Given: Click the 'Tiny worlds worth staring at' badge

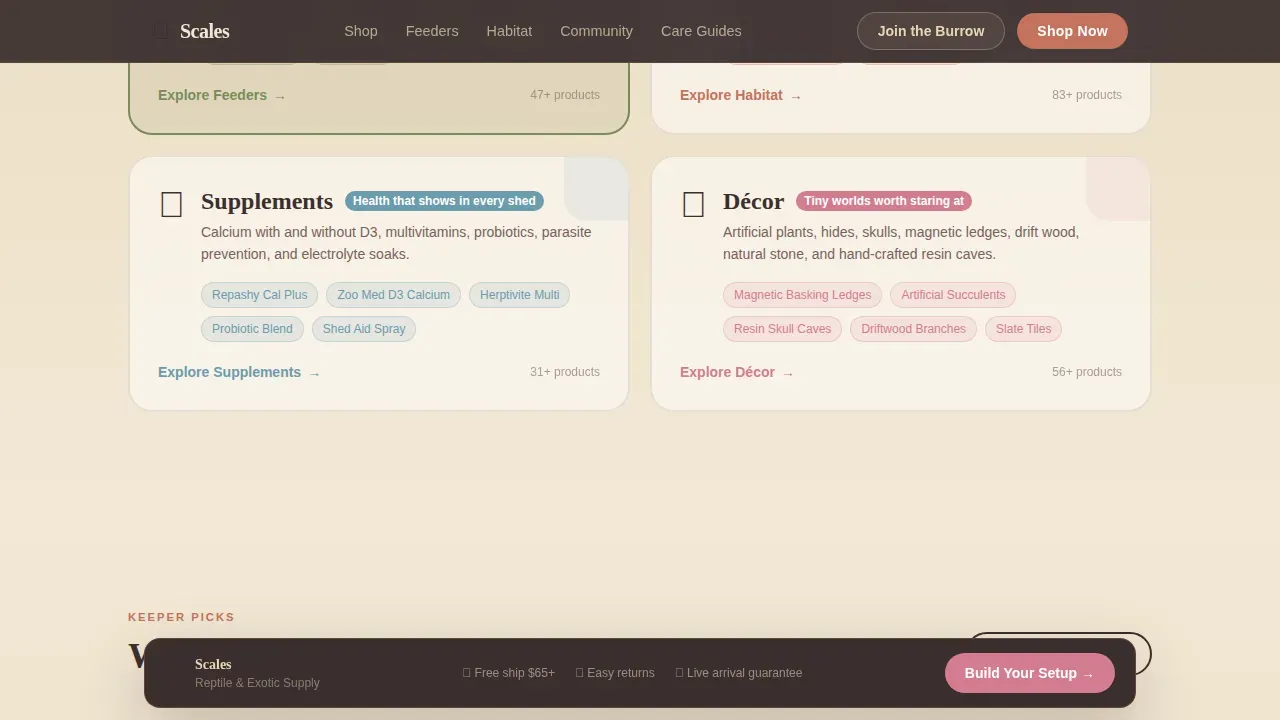Looking at the screenshot, I should (x=884, y=201).
